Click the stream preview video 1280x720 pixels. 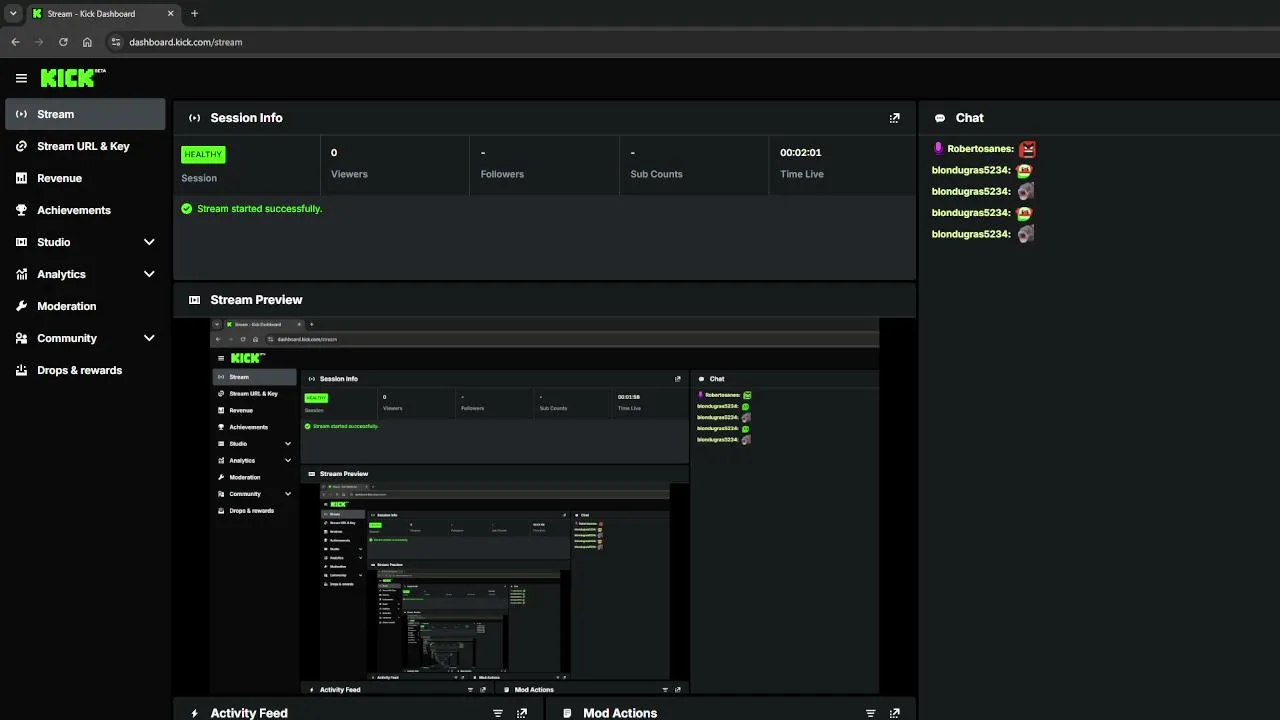tap(544, 507)
